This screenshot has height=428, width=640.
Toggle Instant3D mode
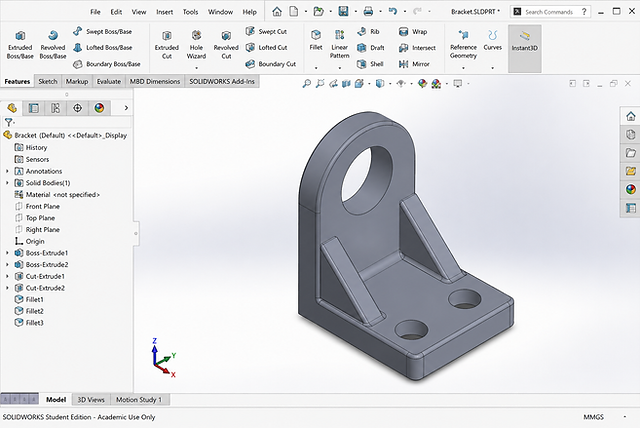(524, 41)
